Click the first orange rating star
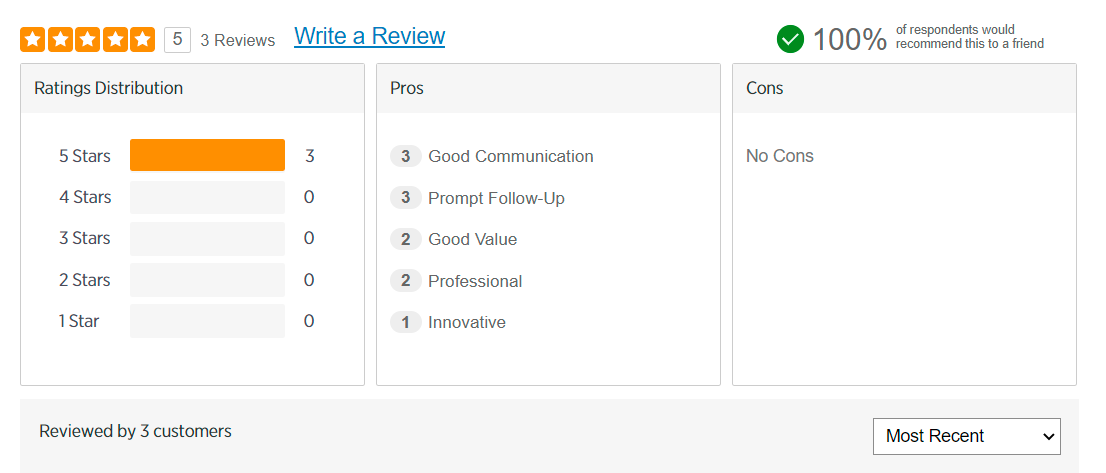1106x473 pixels. 33,40
